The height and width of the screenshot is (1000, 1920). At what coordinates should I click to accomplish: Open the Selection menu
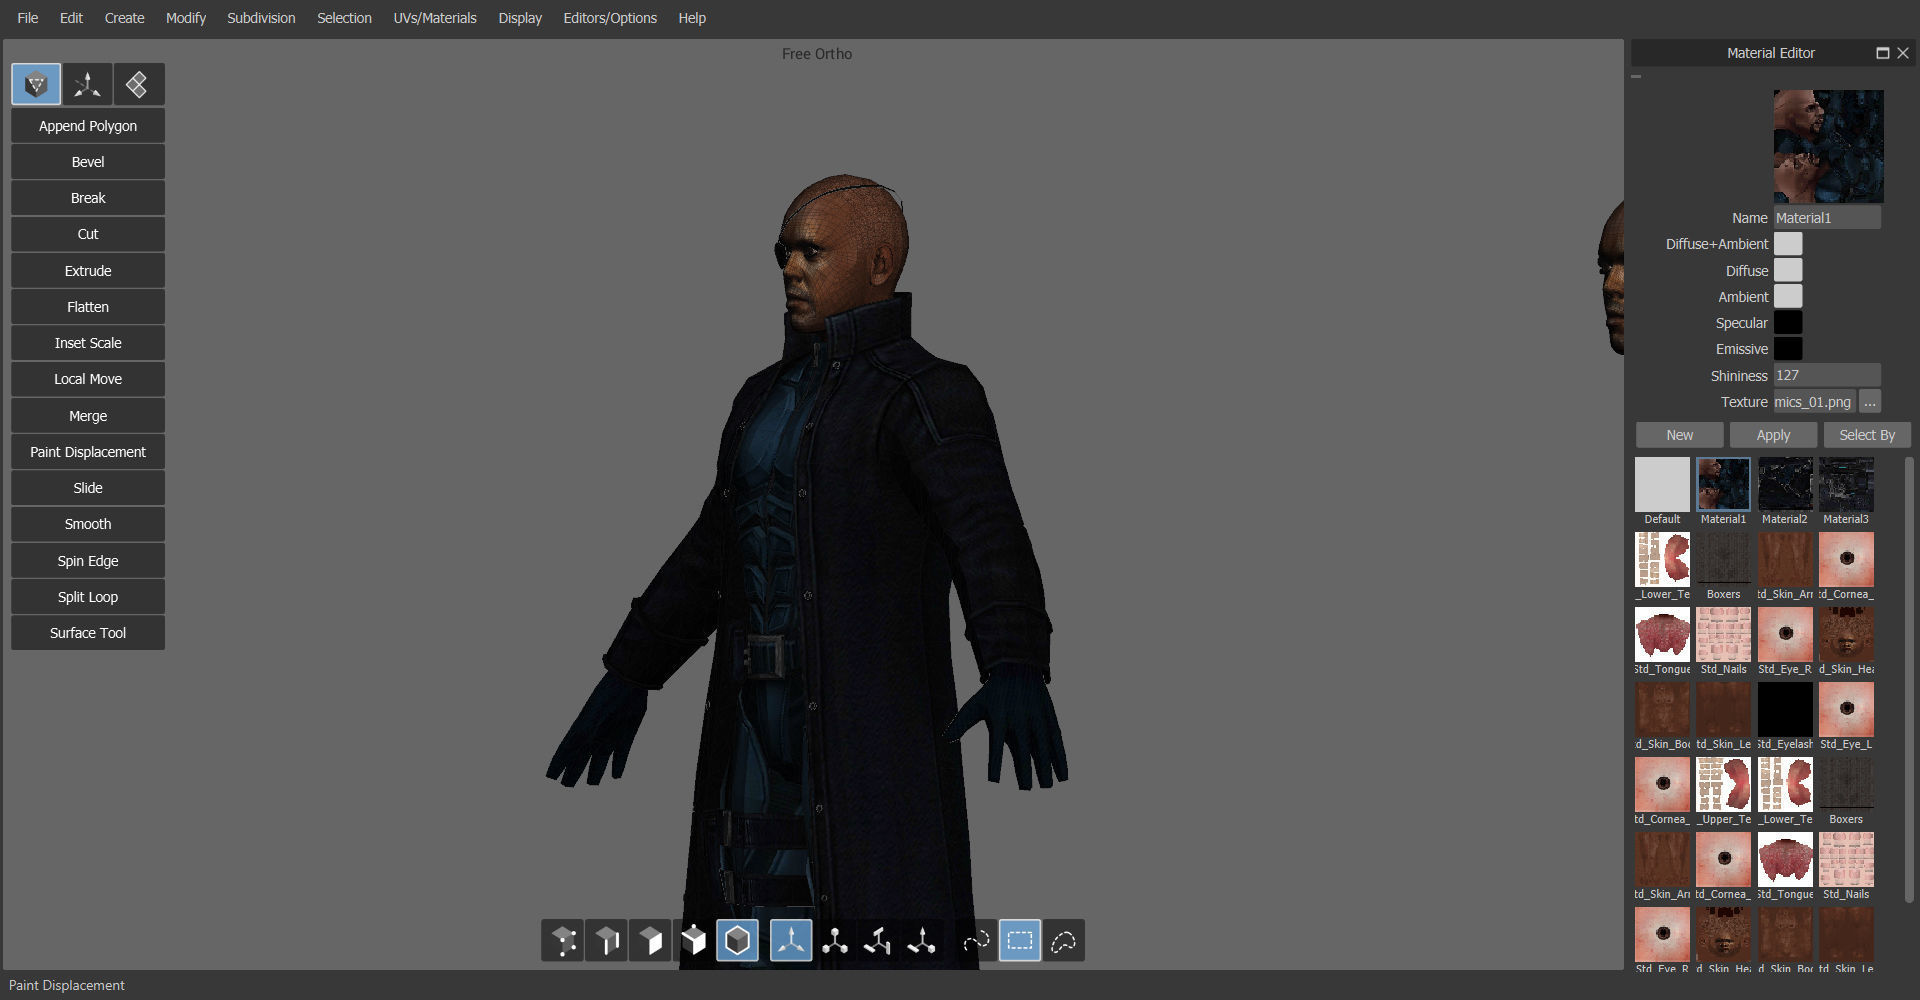344,18
